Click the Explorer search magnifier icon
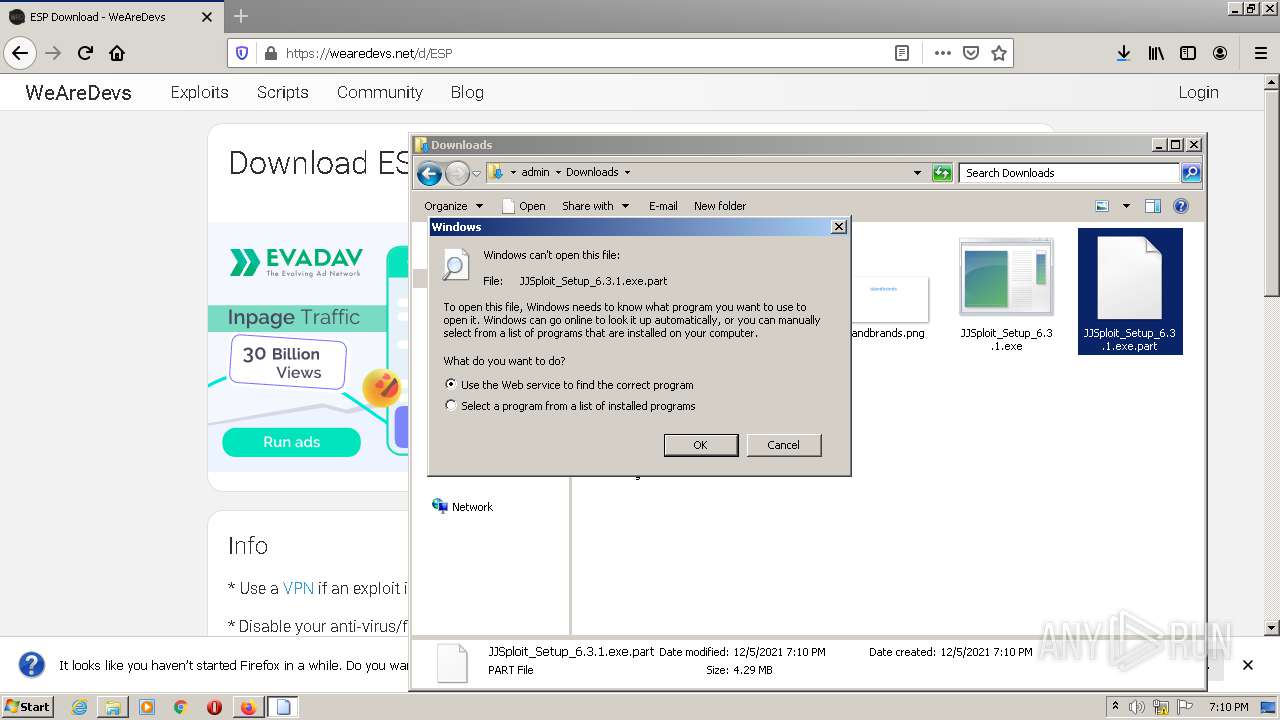1280x720 pixels. pyautogui.click(x=1190, y=173)
